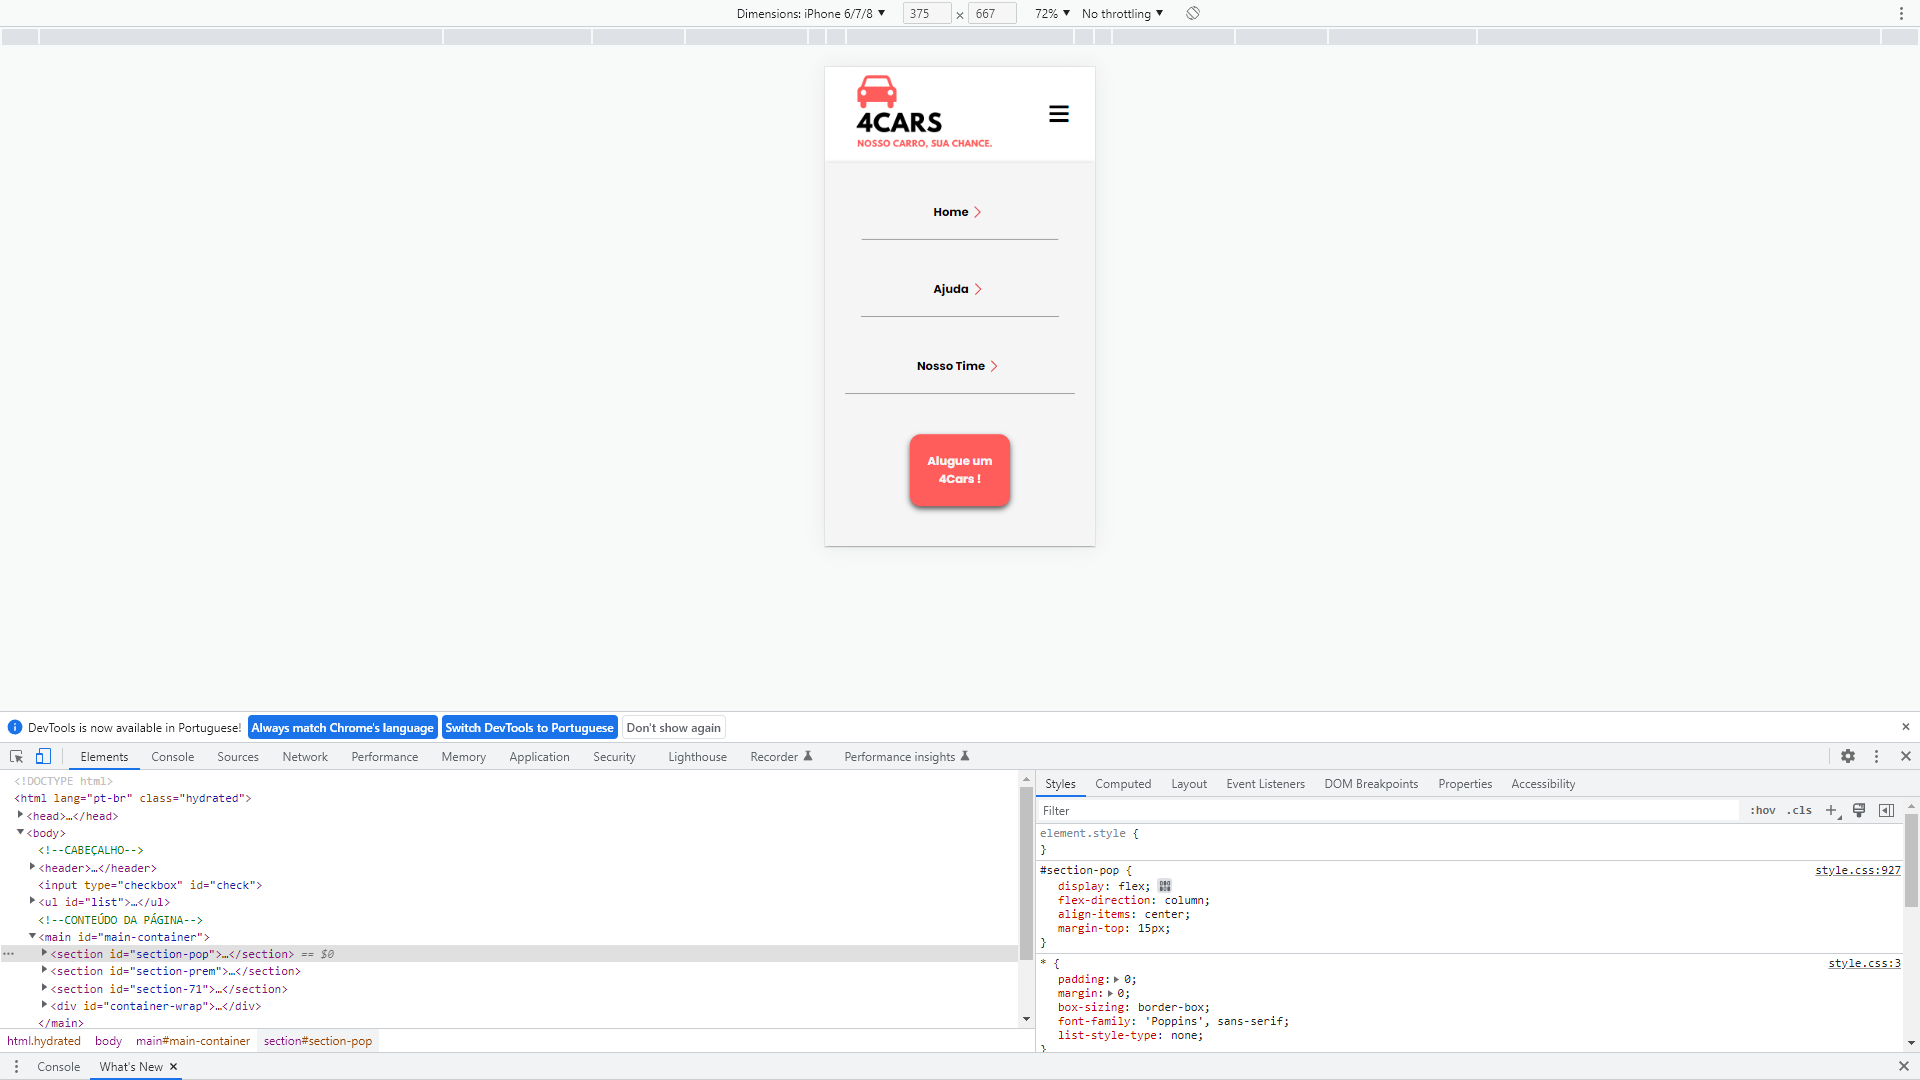Expand the header node in Elements tree
The width and height of the screenshot is (1920, 1080).
pyautogui.click(x=32, y=867)
